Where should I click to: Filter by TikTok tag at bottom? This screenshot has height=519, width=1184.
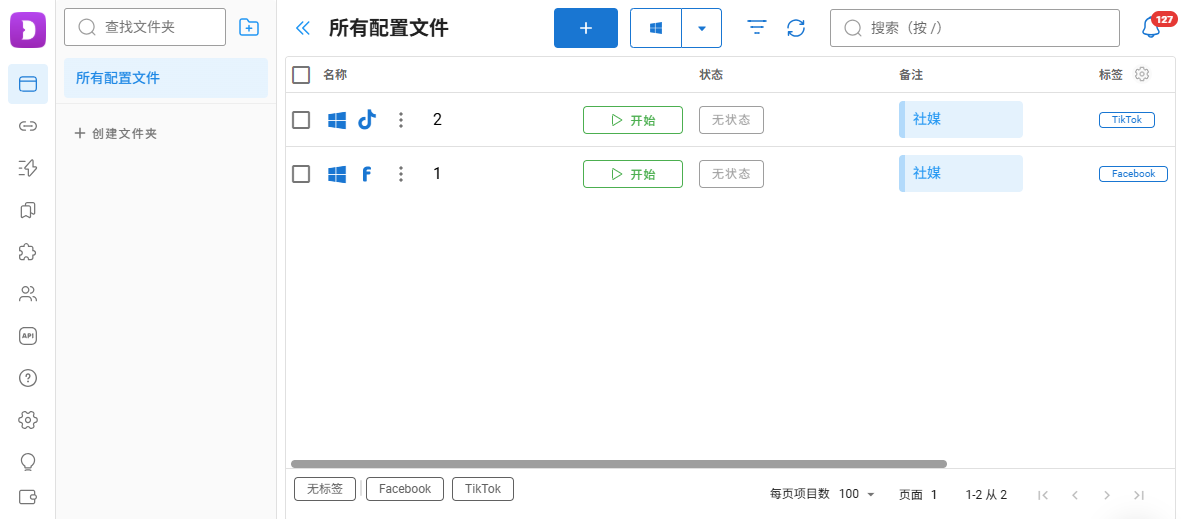pyautogui.click(x=483, y=489)
